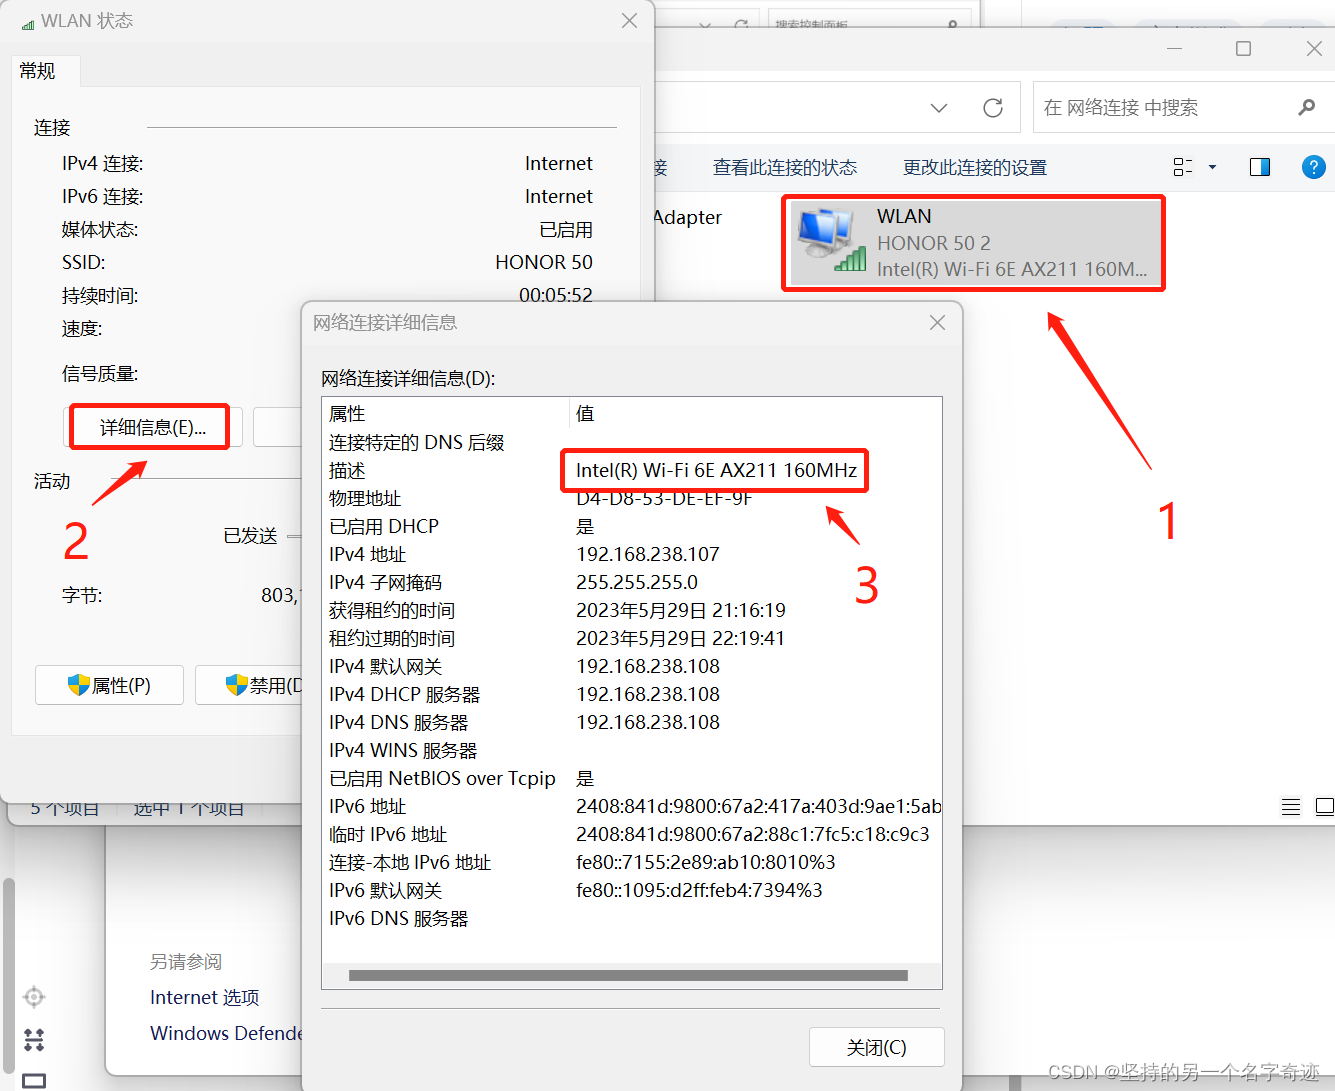
Task: Select the 已启用 DHCP row
Action: click(x=632, y=526)
